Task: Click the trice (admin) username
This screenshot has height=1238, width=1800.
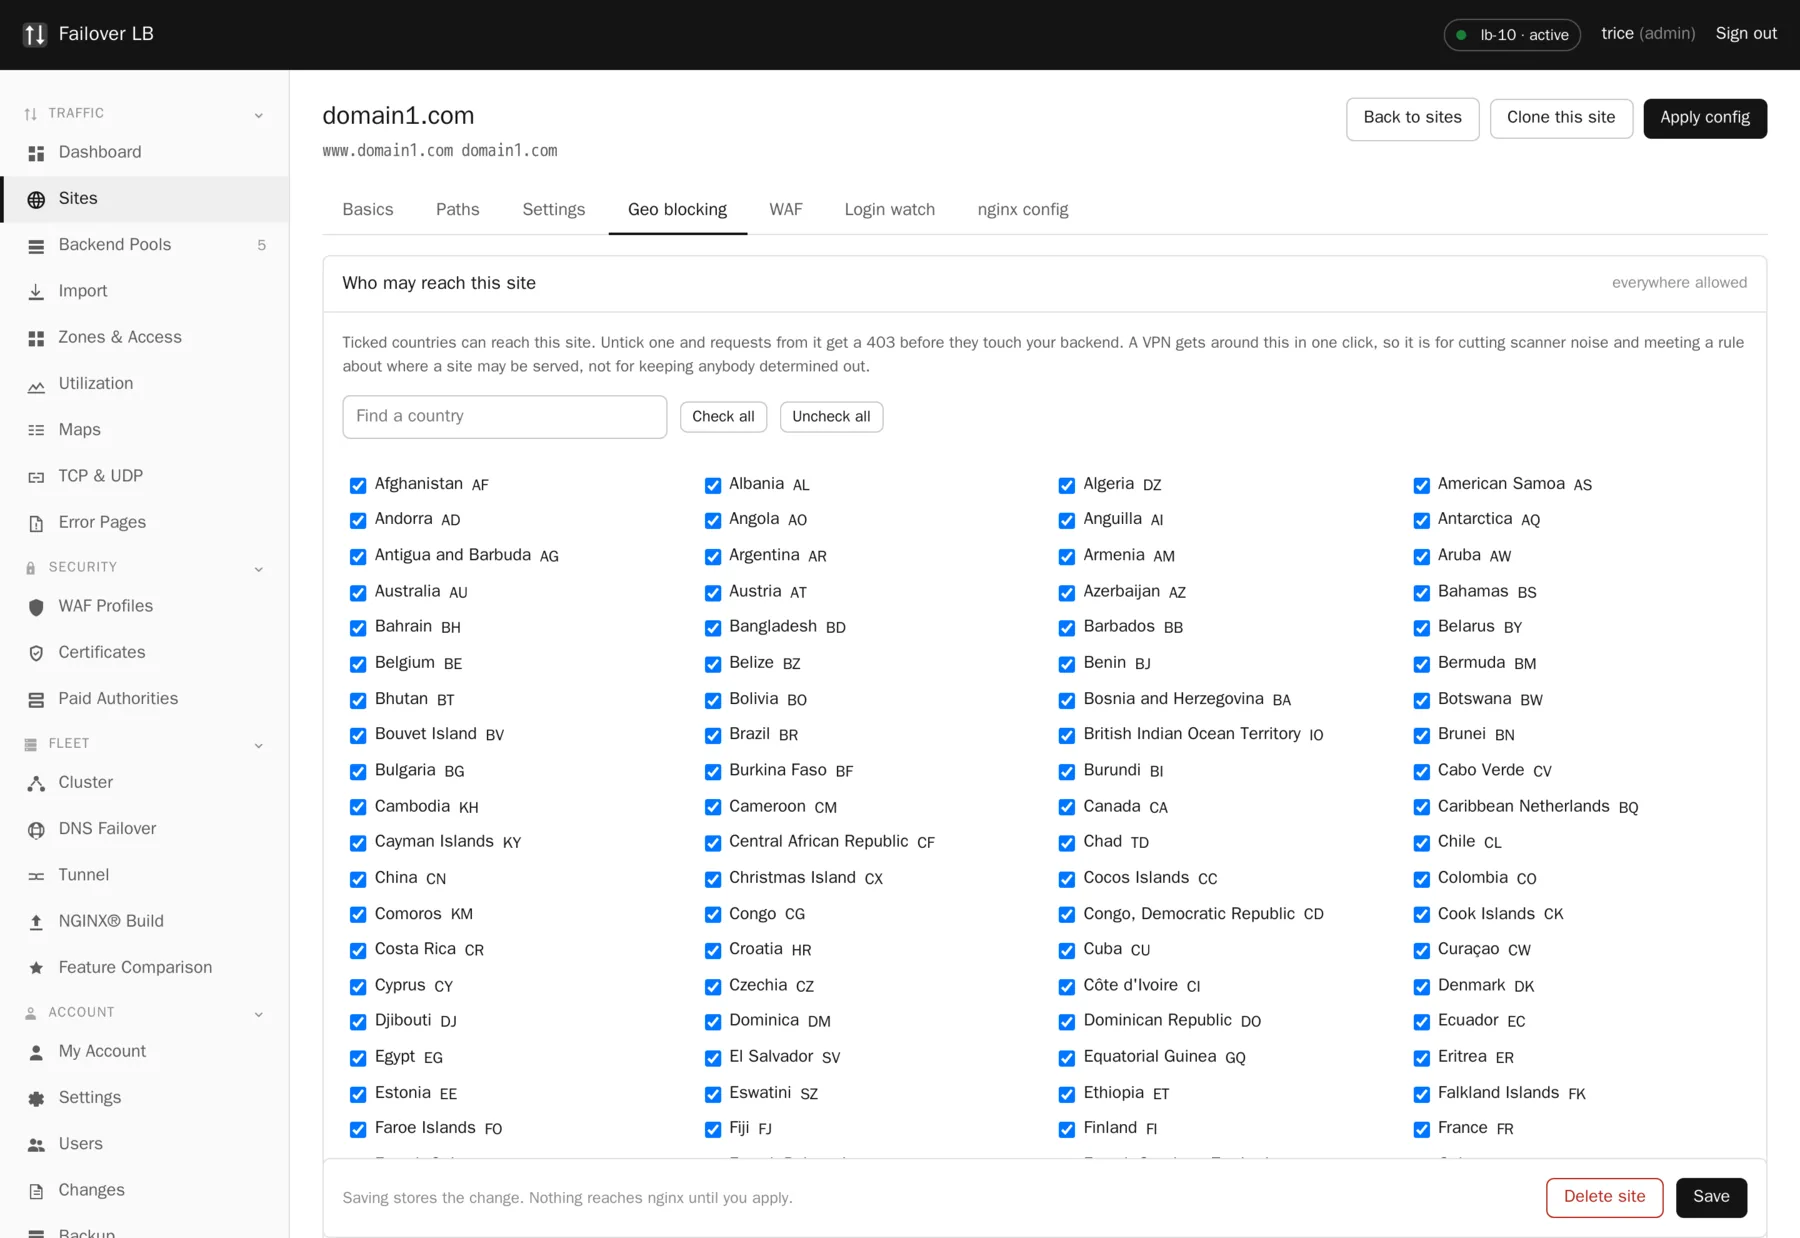Action: [x=1648, y=34]
